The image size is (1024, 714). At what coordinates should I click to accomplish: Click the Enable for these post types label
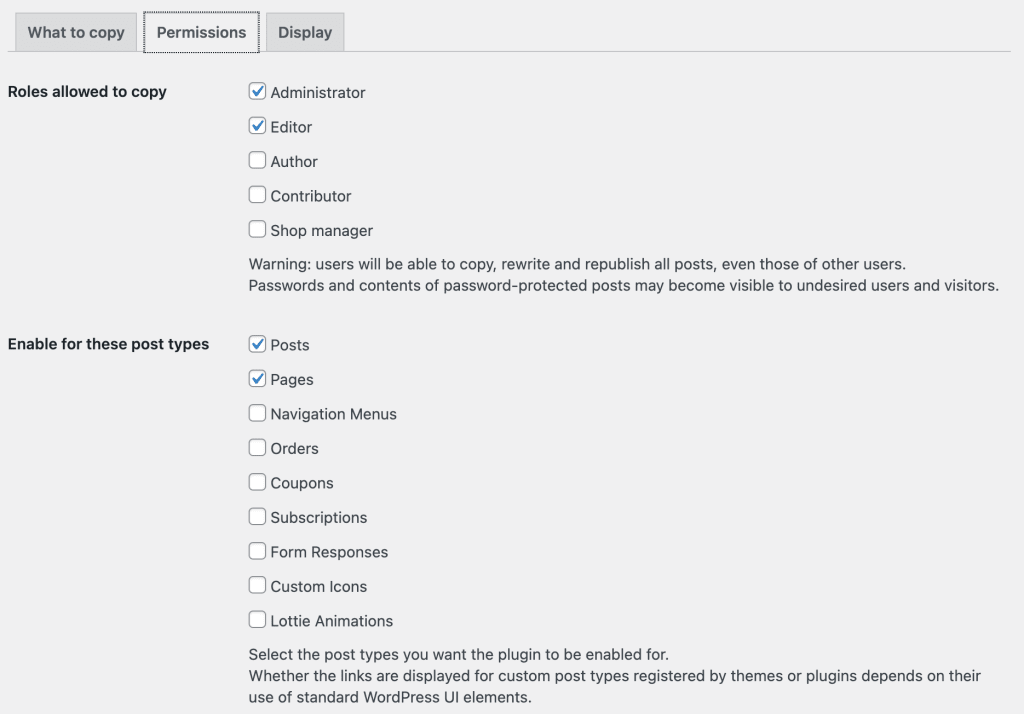pyautogui.click(x=108, y=344)
